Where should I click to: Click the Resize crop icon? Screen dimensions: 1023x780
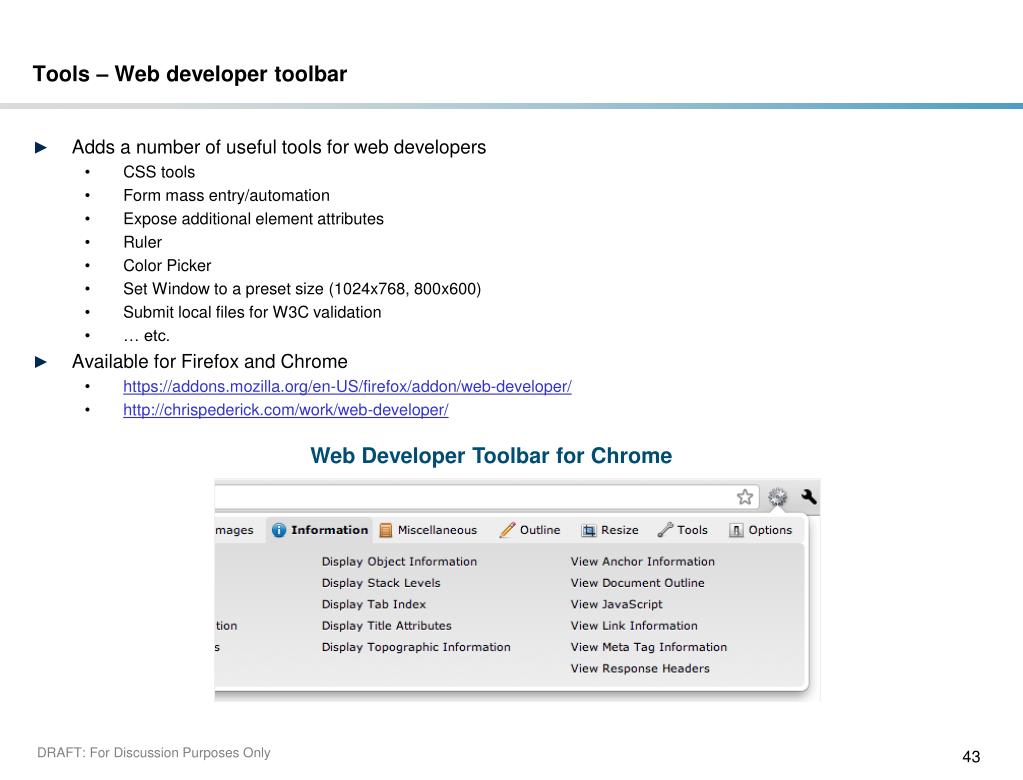coord(588,530)
